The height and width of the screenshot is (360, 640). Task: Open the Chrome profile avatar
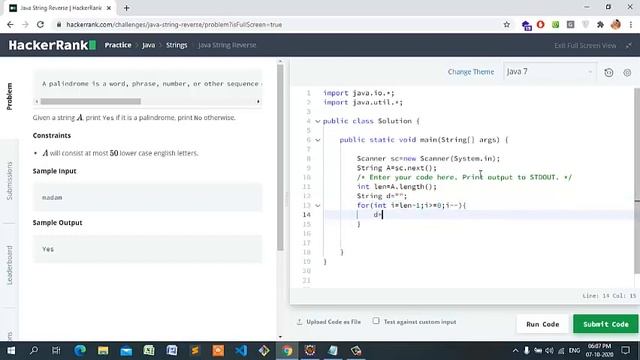(616, 24)
